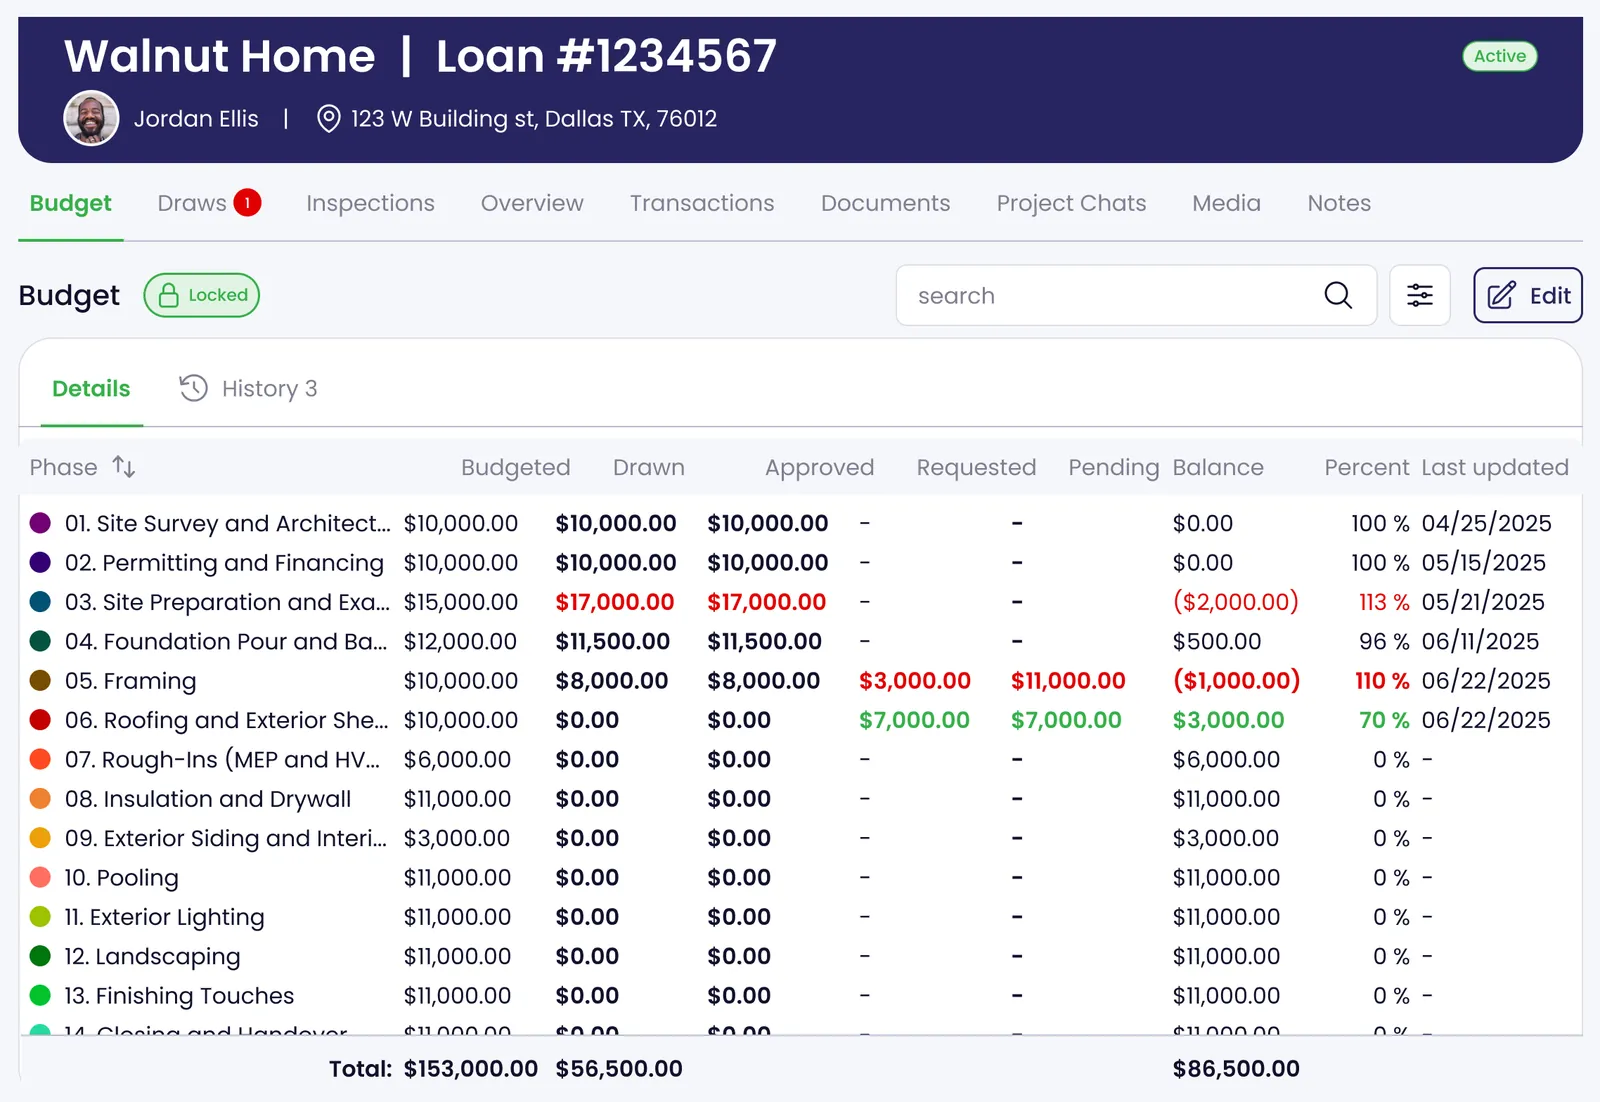The image size is (1600, 1102).
Task: Go to the Overview tab
Action: coord(532,203)
